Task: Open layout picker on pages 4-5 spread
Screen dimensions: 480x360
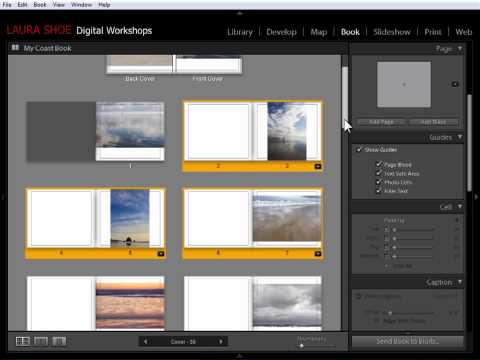Action: (161, 254)
